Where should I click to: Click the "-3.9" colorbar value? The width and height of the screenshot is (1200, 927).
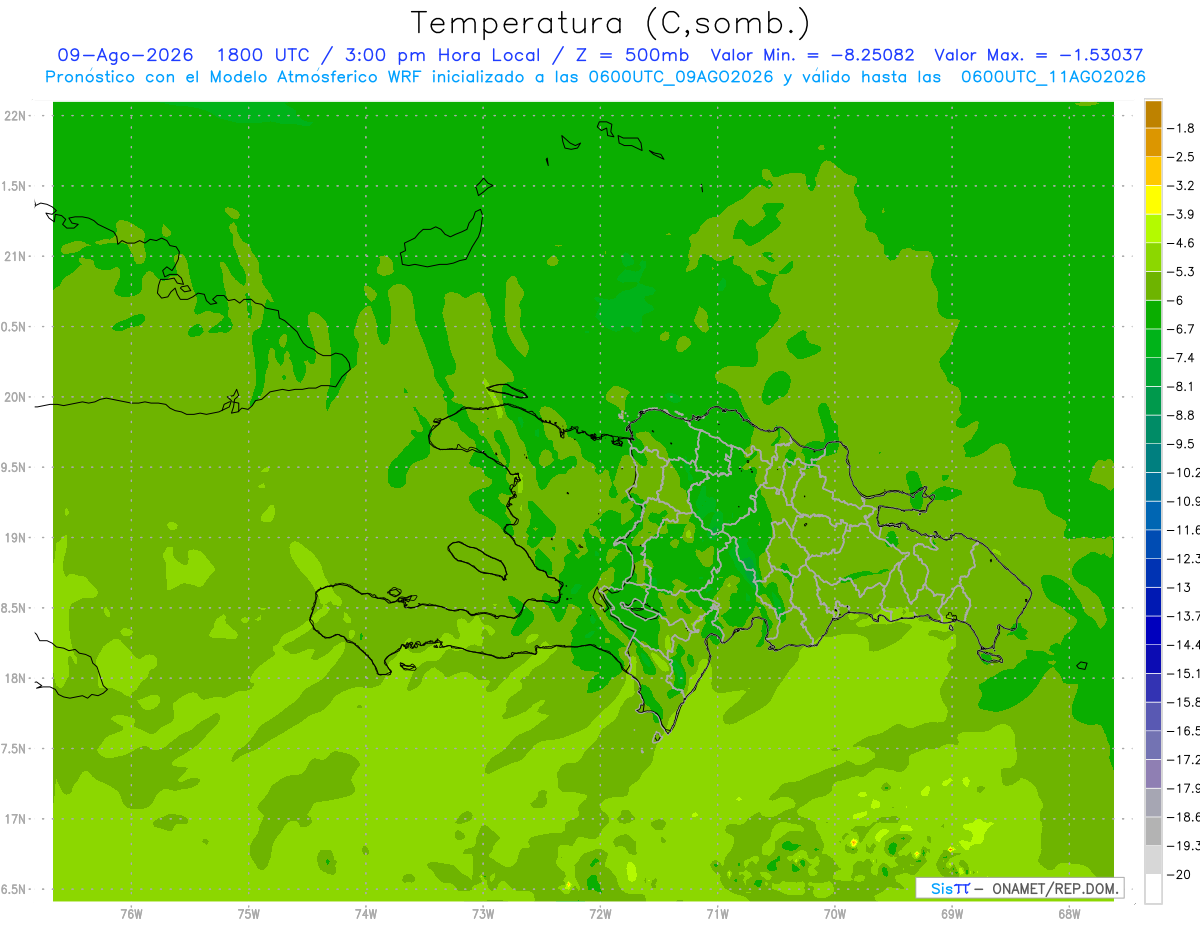pyautogui.click(x=1181, y=214)
